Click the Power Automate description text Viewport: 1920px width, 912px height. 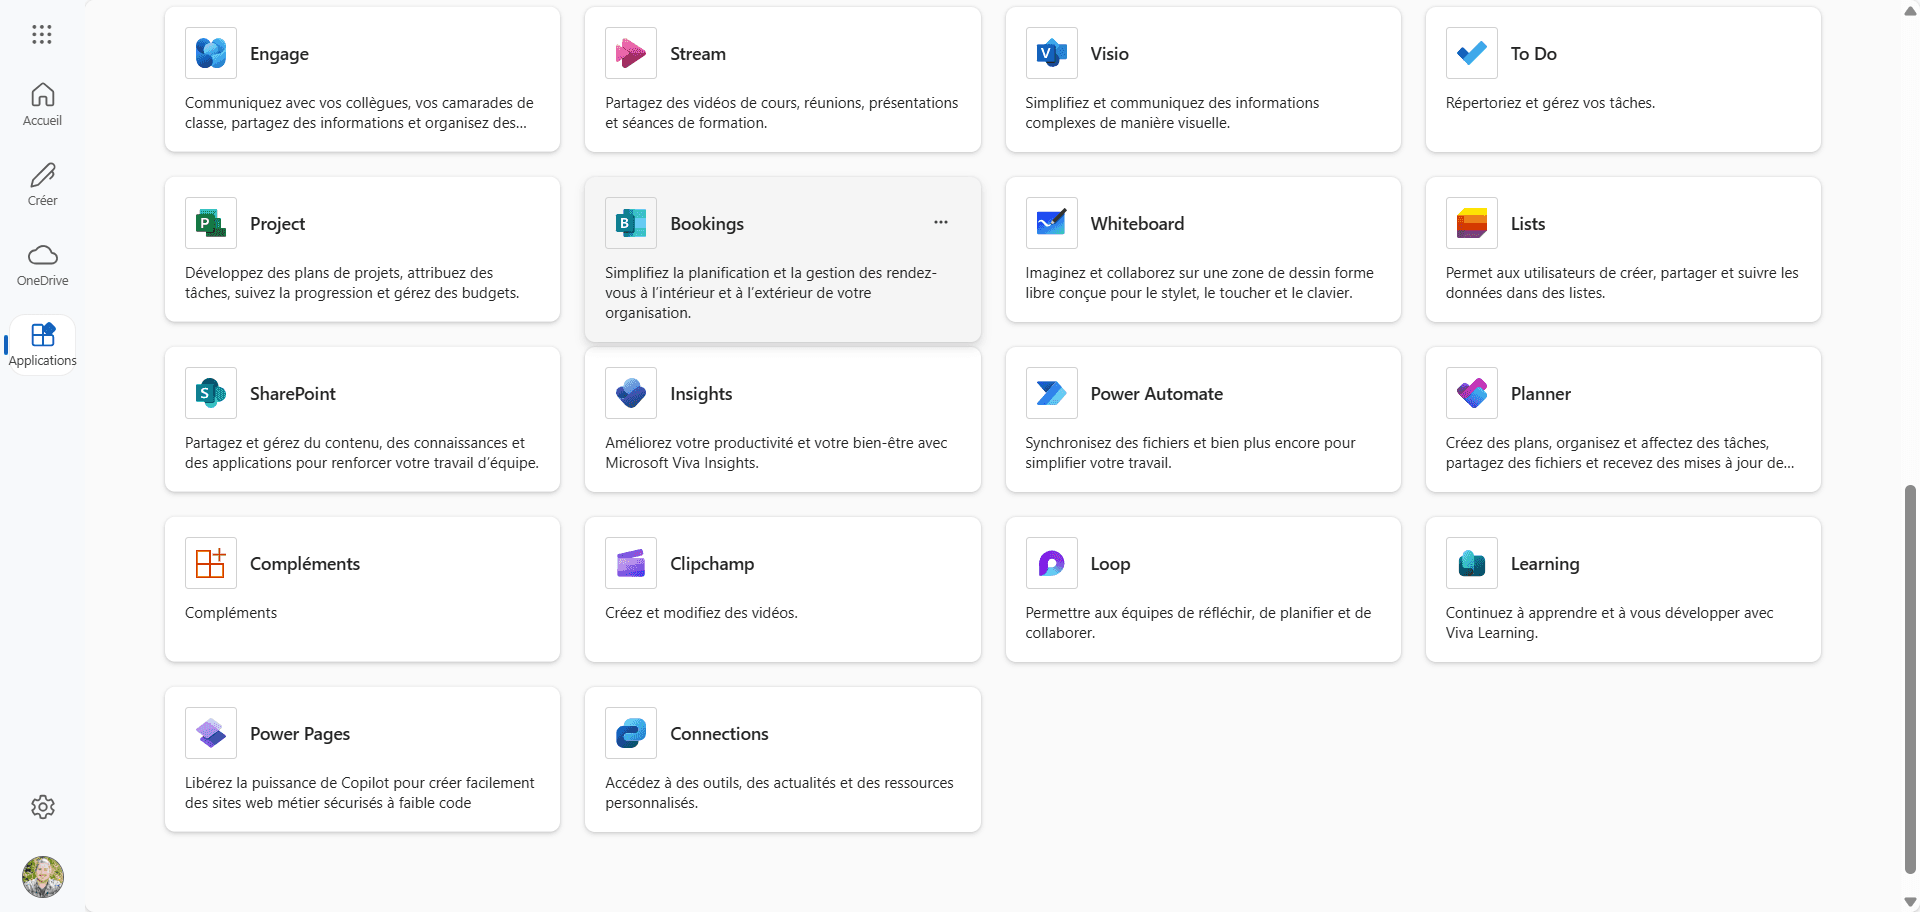[1190, 453]
